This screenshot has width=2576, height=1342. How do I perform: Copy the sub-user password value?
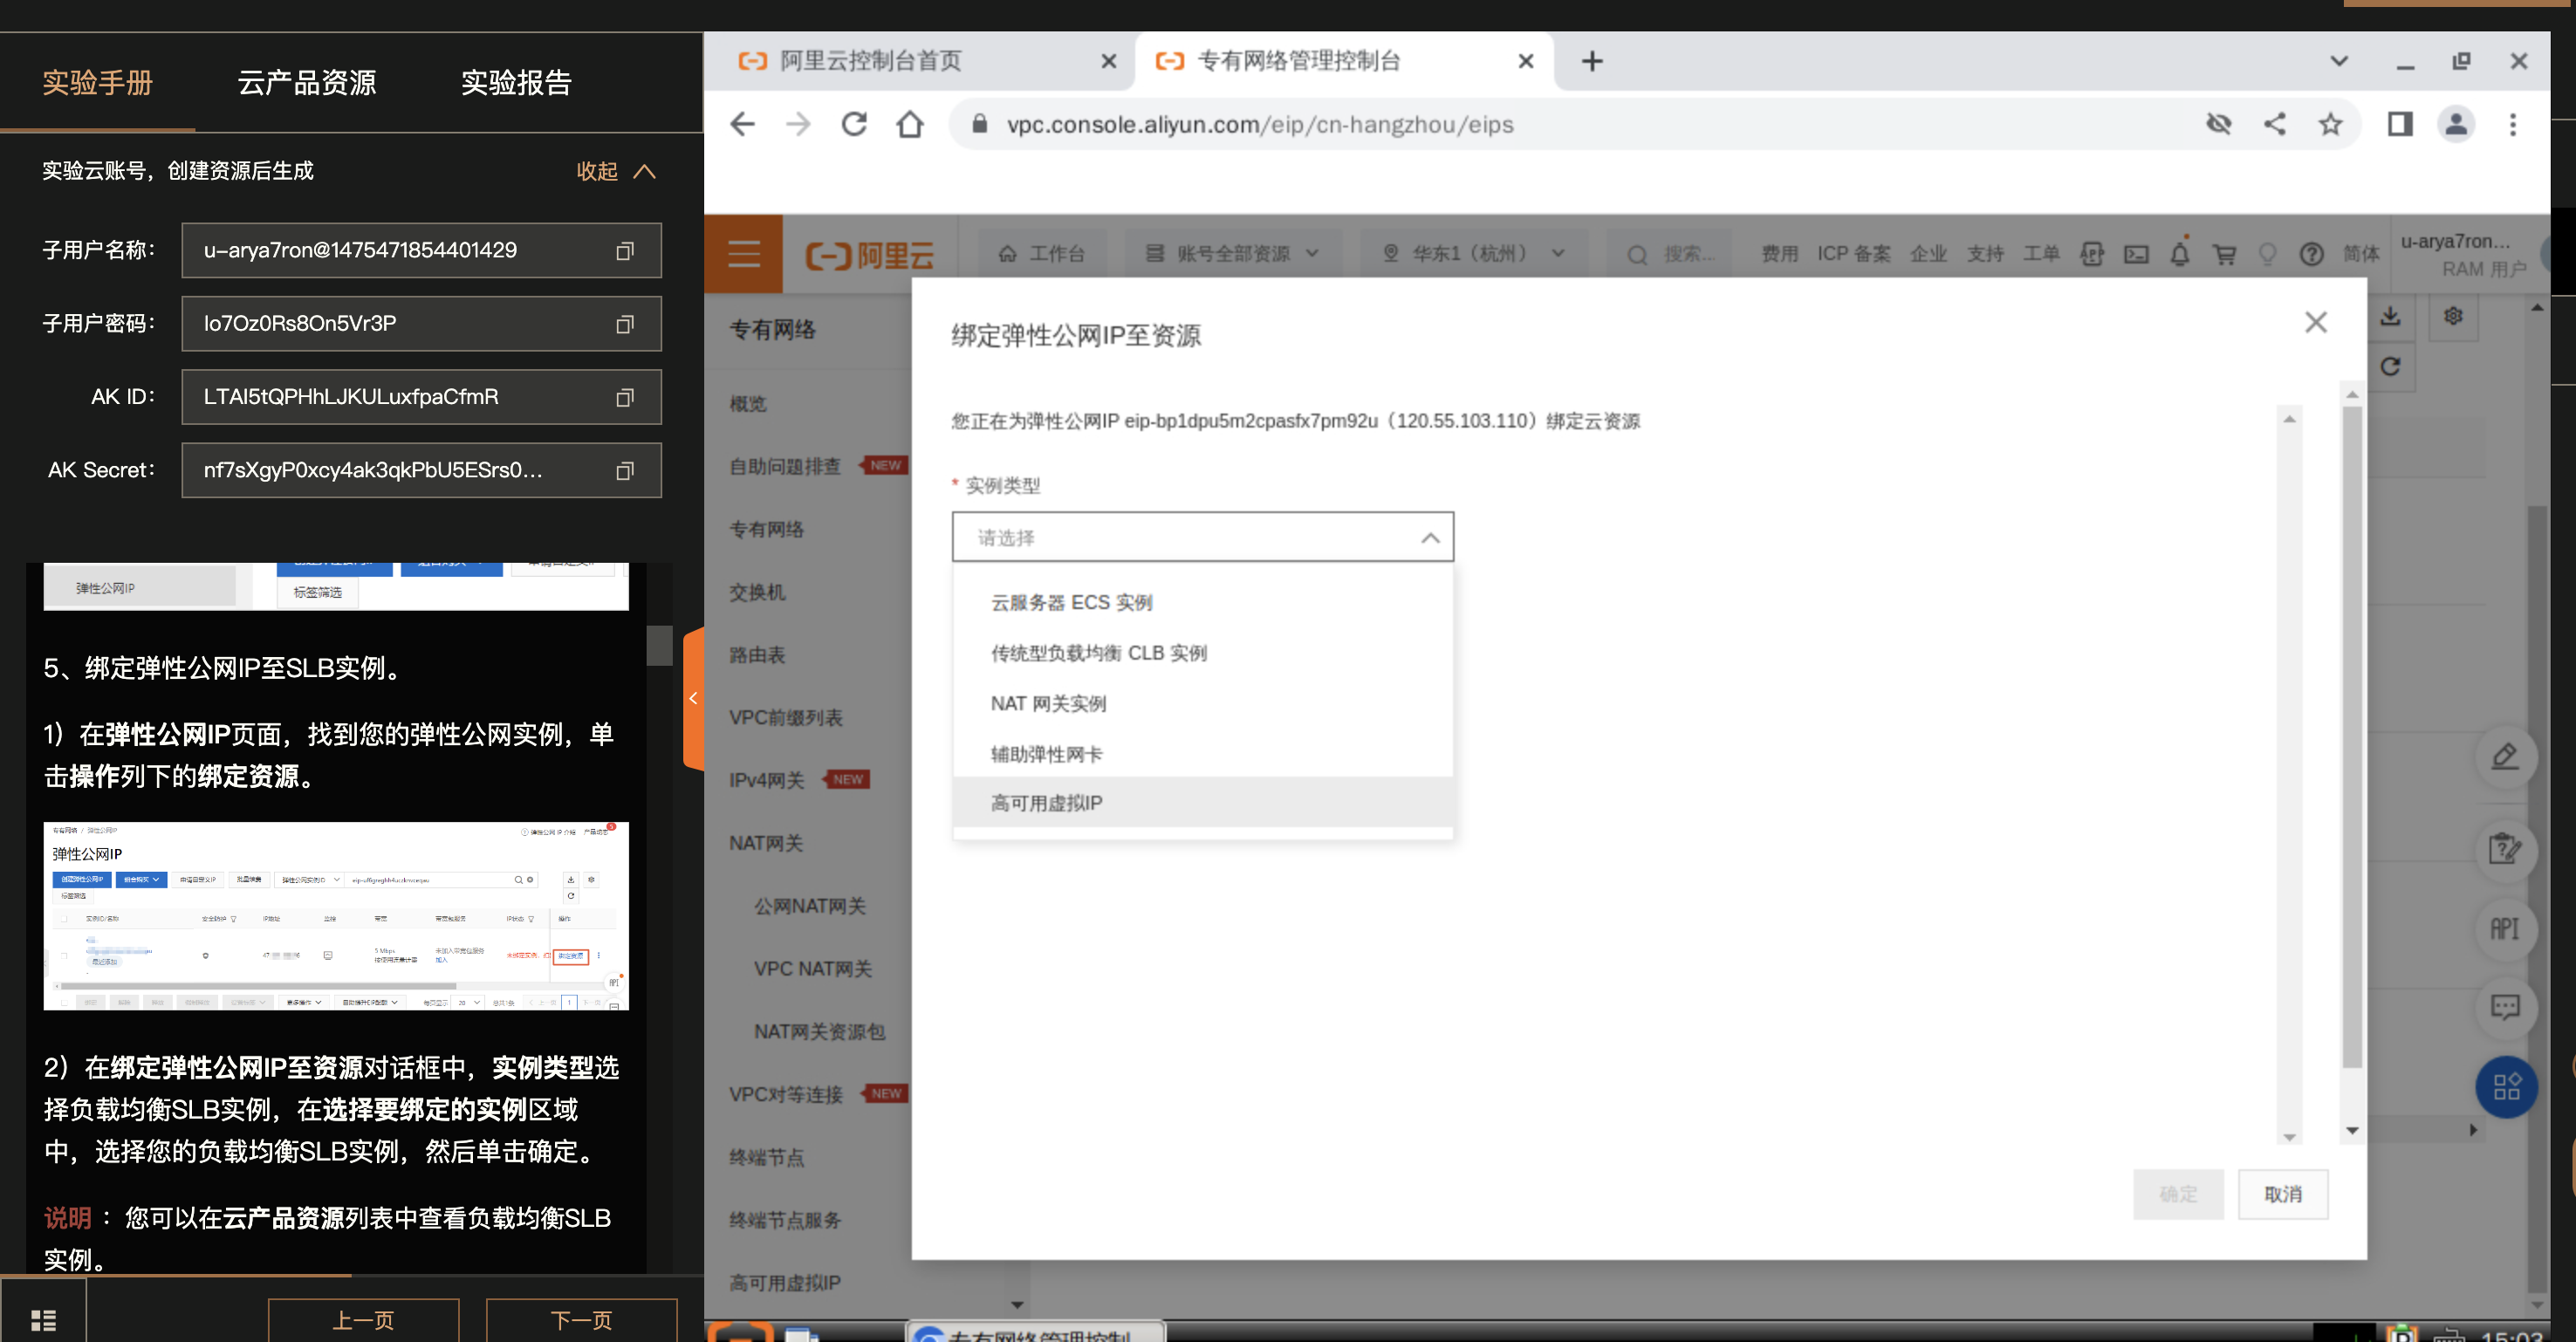tap(625, 324)
